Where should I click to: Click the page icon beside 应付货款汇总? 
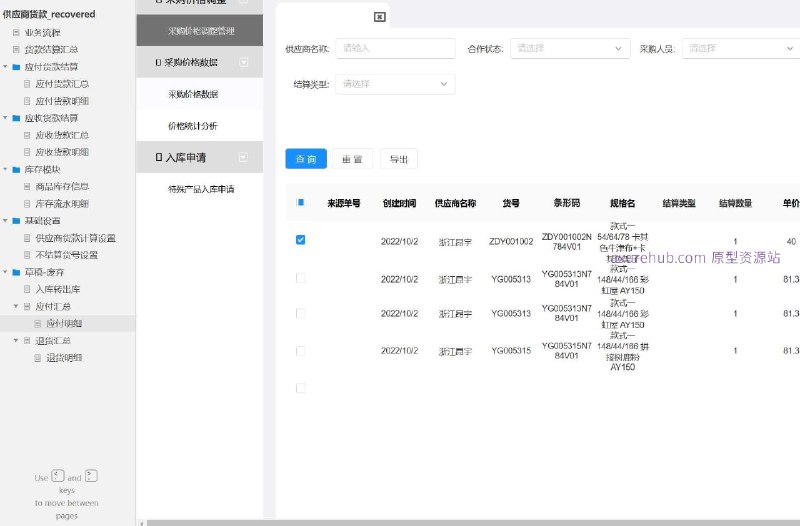coord(27,84)
